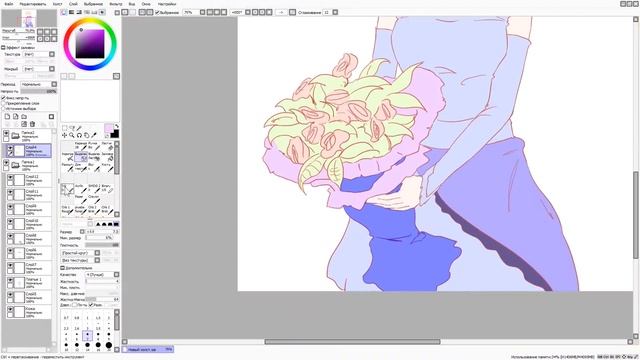Viewport: 640px width, 360px height.
Task: Open the Простой-круг brush shape dropdown
Action: point(80,253)
